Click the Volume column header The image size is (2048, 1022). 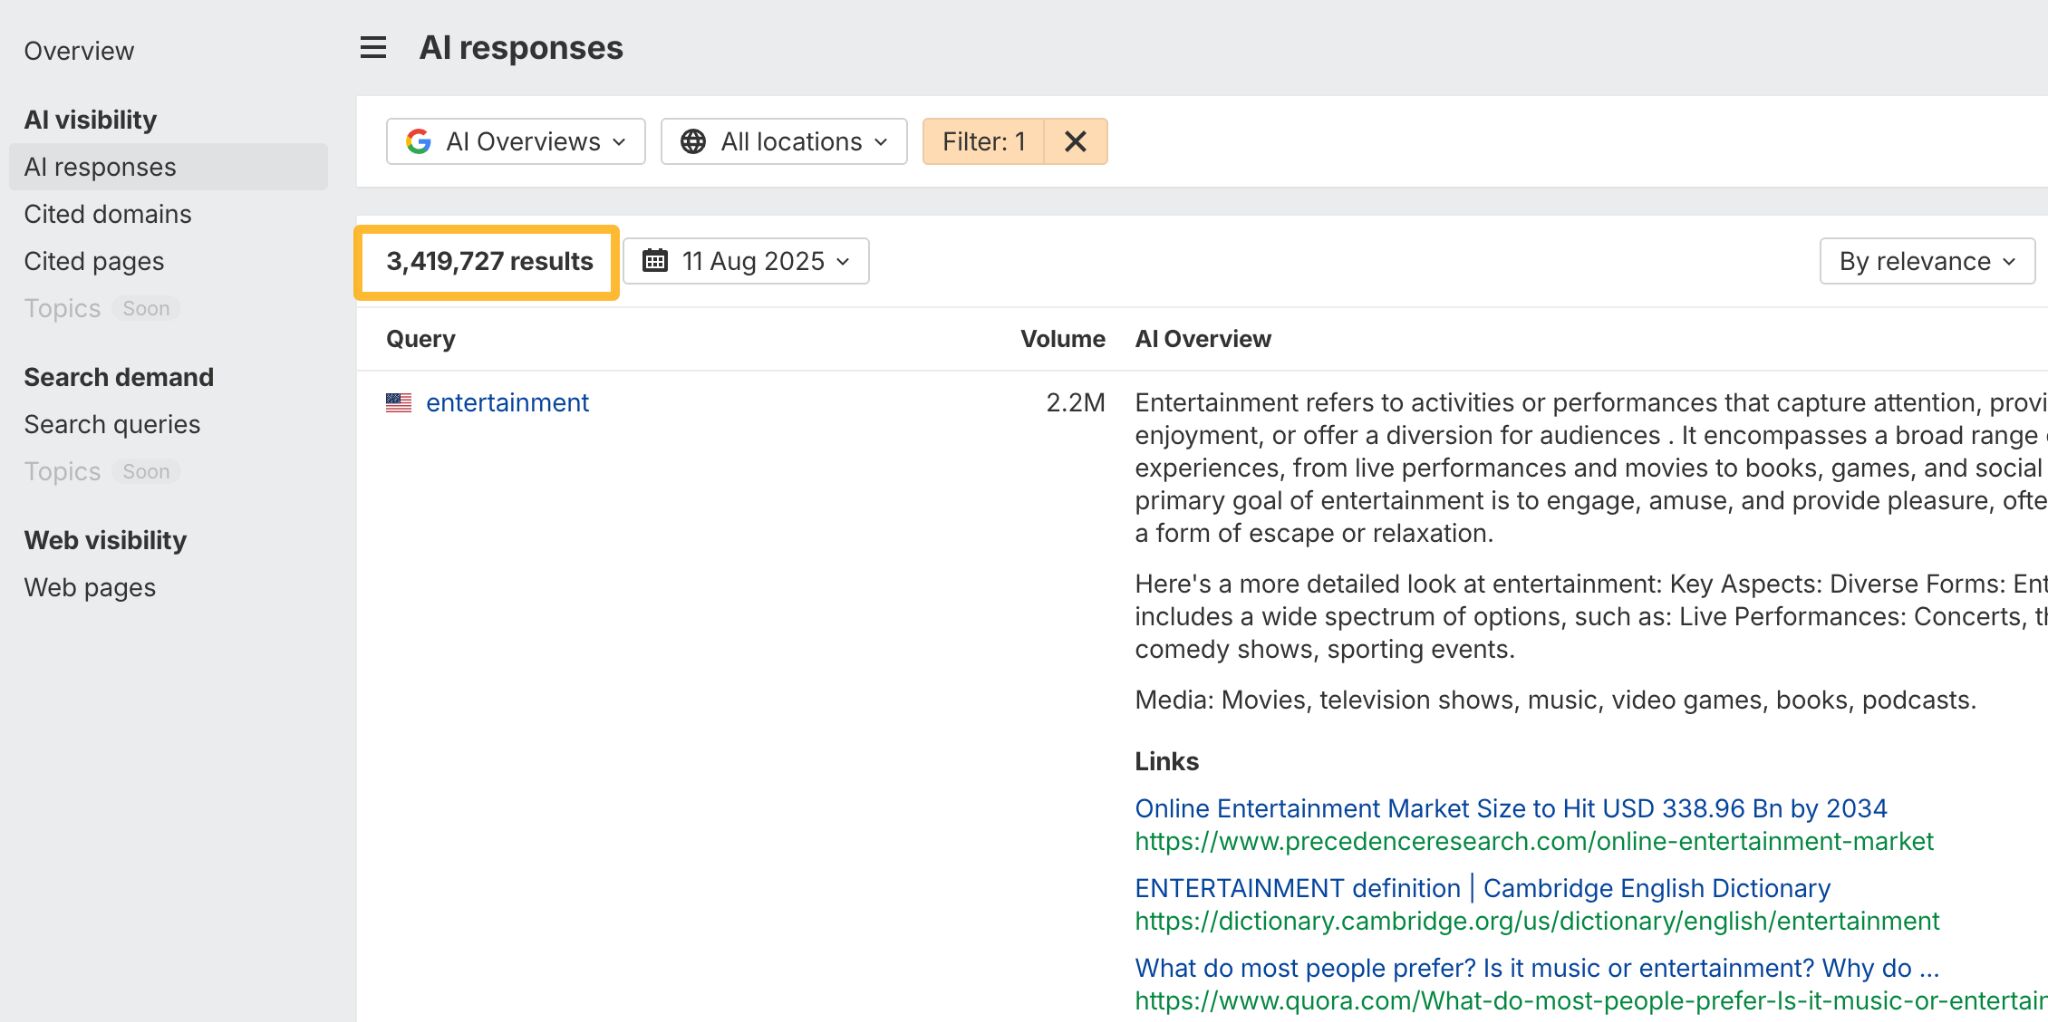click(1063, 338)
